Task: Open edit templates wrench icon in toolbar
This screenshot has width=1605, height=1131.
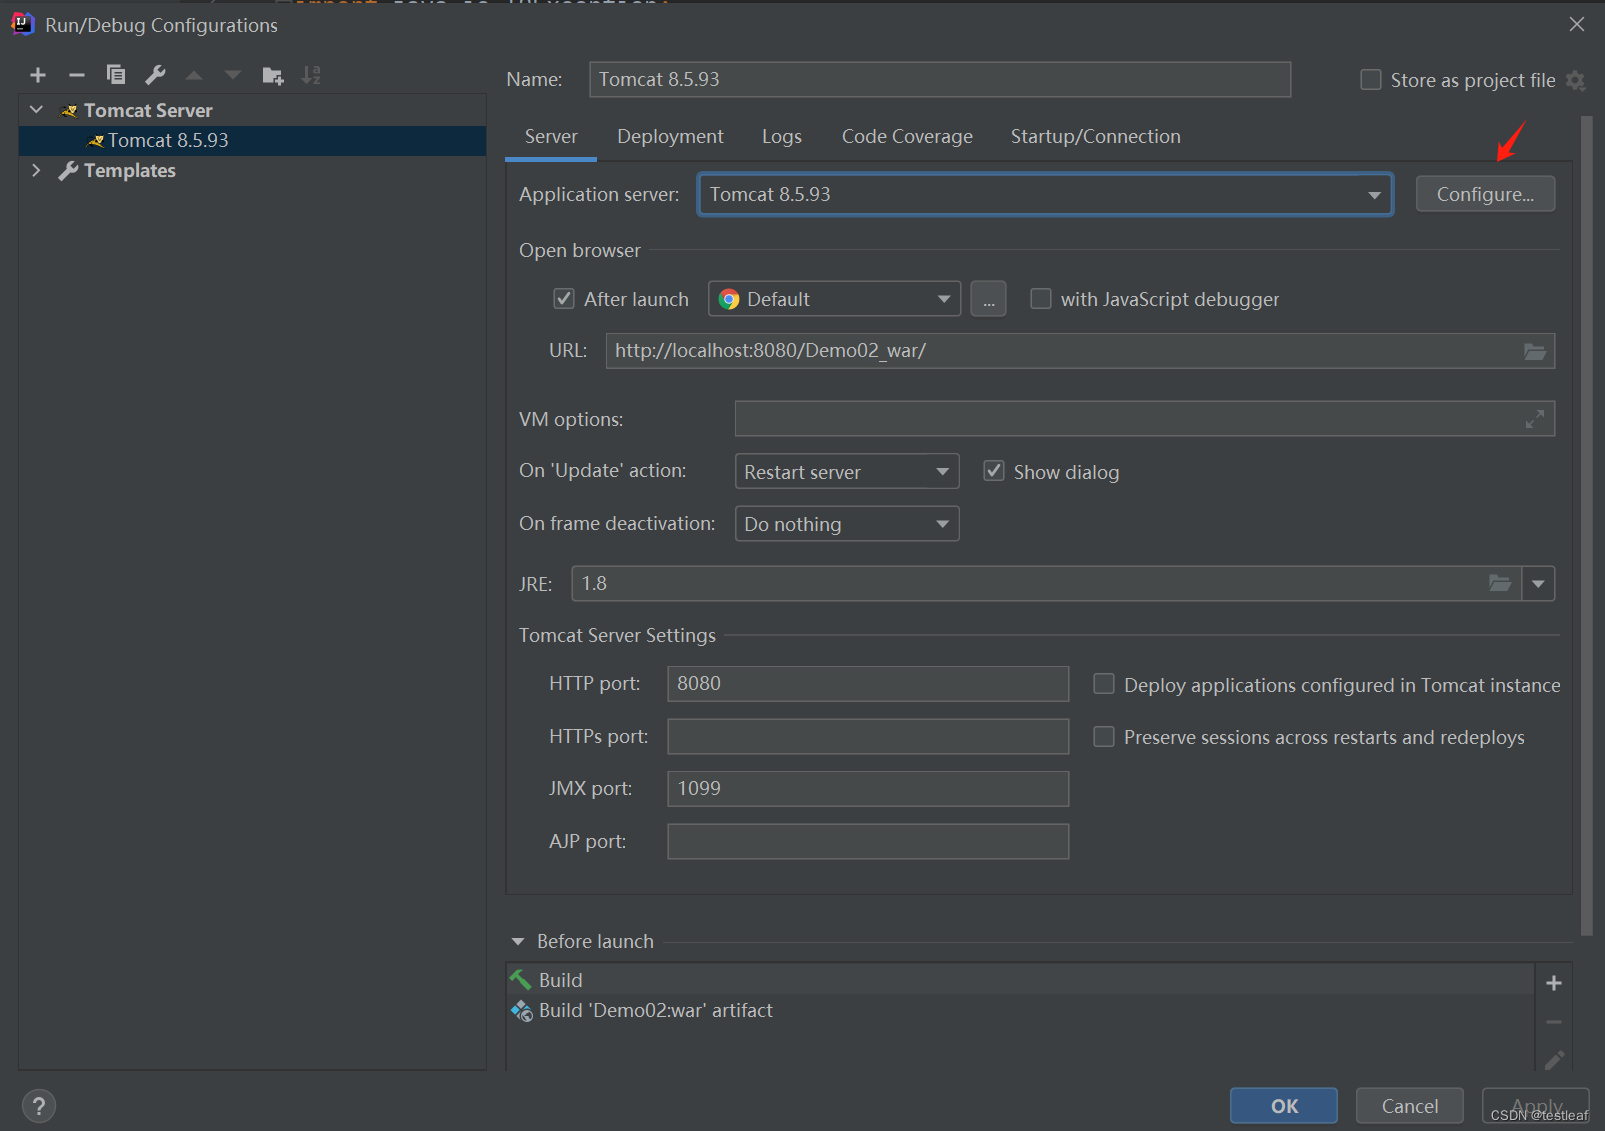Action: coord(155,75)
